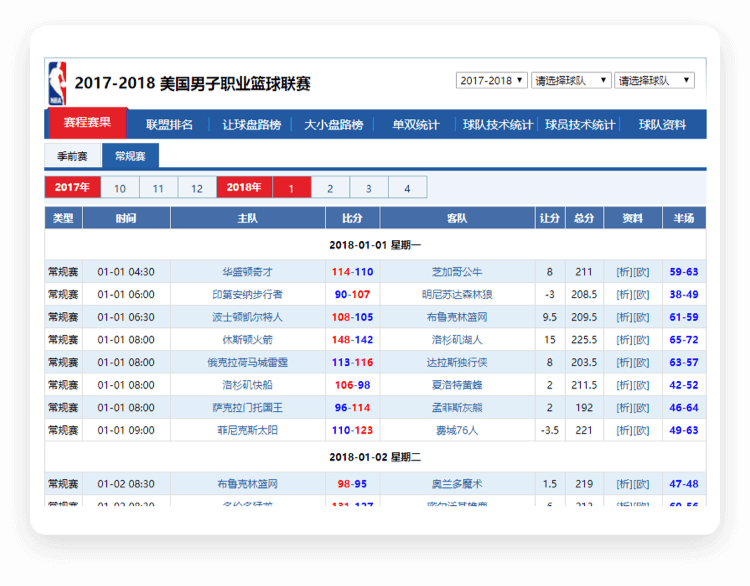The width and height of the screenshot is (750, 586).
Task: Open [欧] odds for 华盛顿奇才 game
Action: click(641, 272)
